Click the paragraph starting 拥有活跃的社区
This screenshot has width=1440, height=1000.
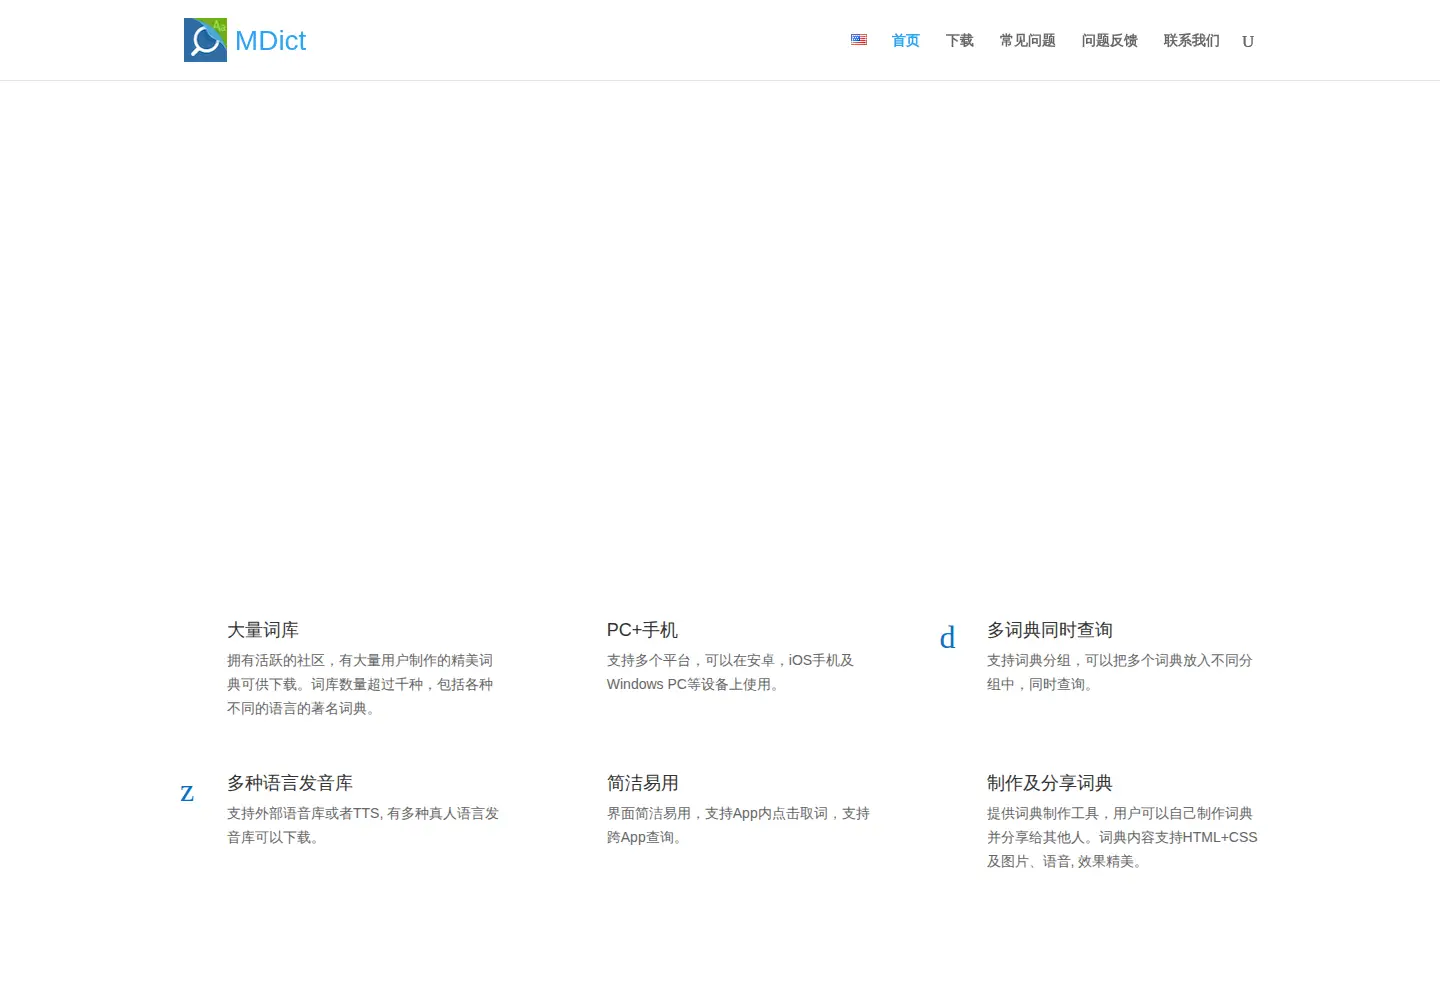point(360,685)
